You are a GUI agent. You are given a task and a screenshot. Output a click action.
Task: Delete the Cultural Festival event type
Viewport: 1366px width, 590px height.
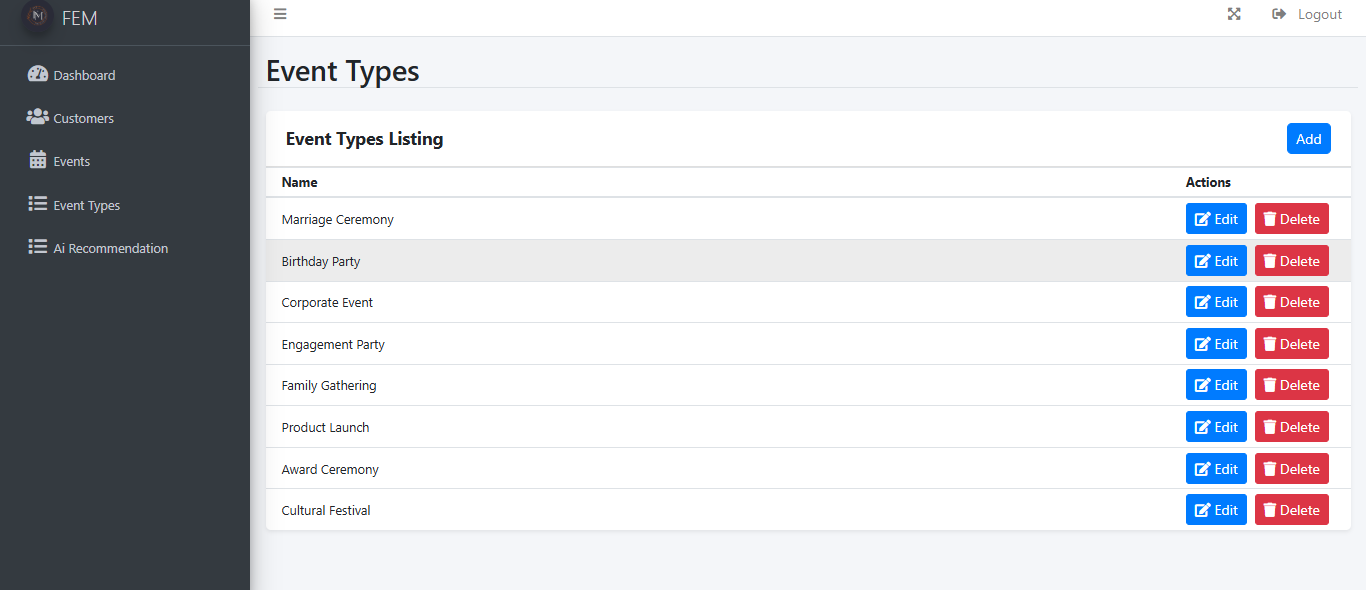point(1292,510)
